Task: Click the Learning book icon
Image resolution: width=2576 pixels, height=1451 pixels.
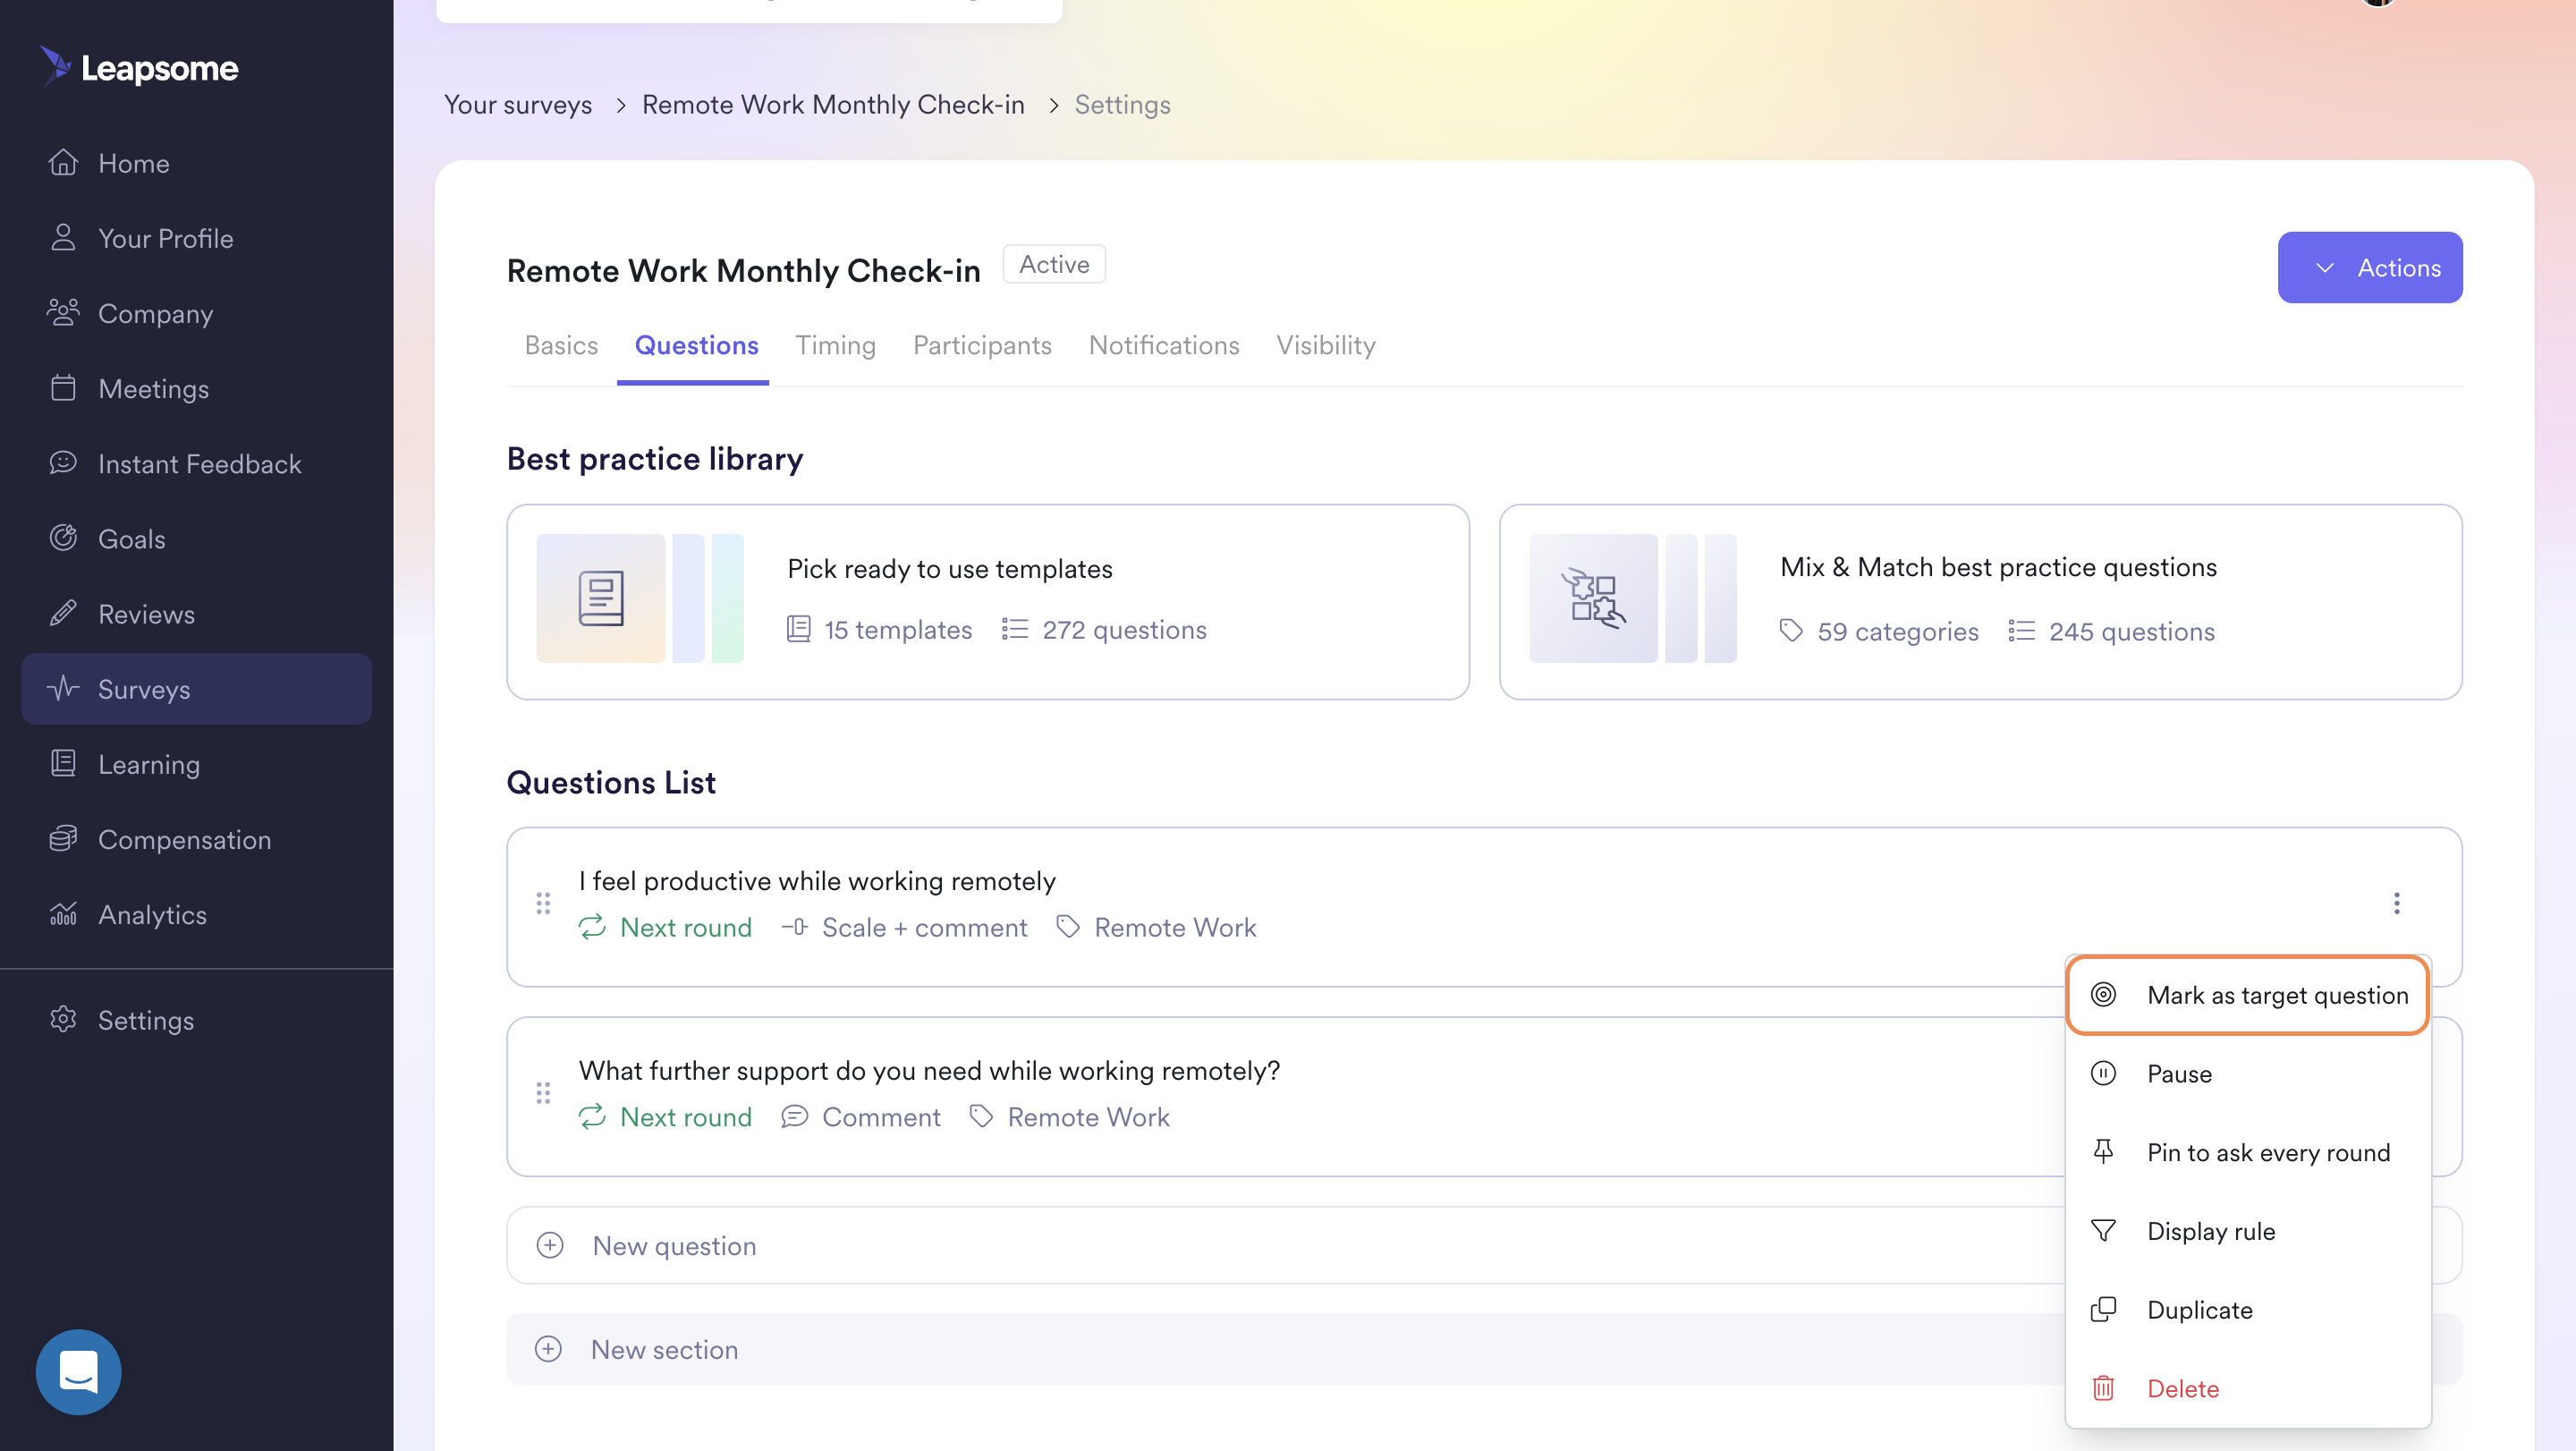Action: pos(63,763)
